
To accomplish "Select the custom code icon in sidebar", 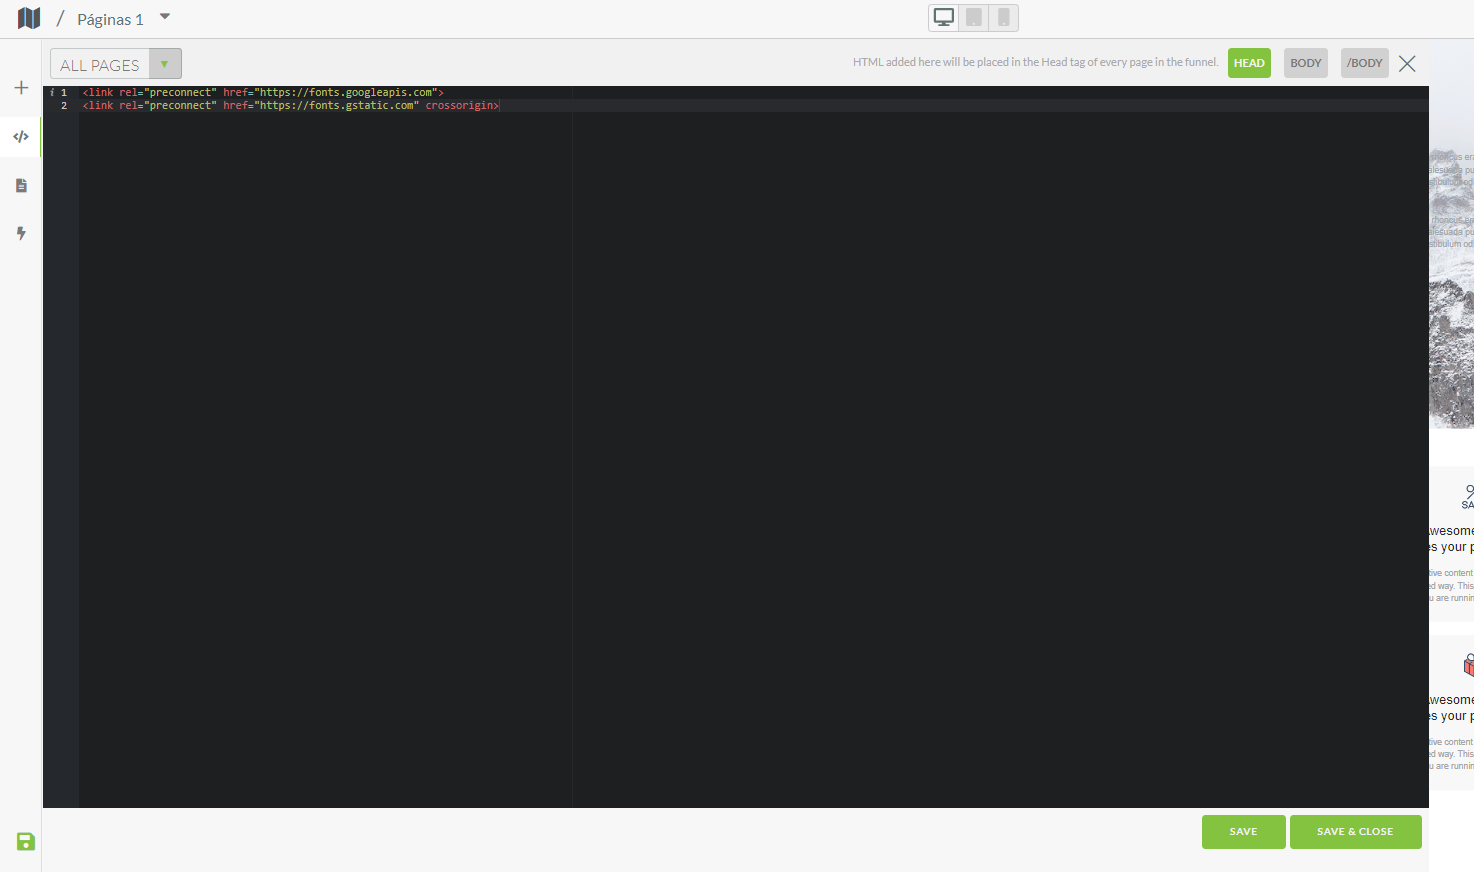I will click(21, 137).
